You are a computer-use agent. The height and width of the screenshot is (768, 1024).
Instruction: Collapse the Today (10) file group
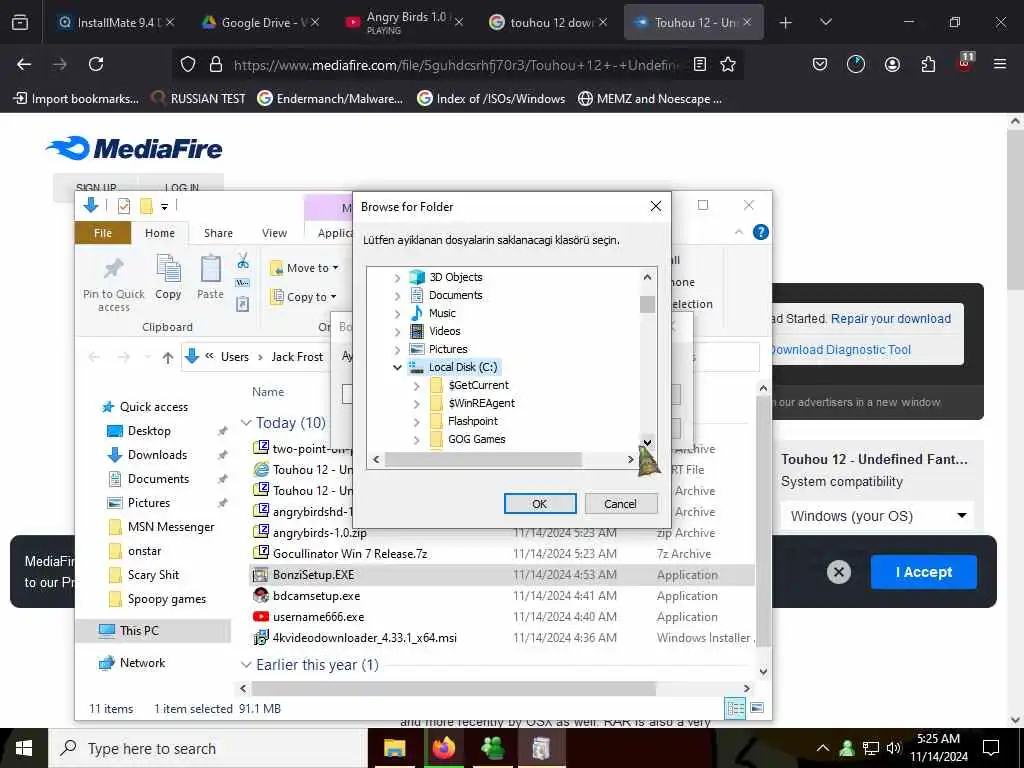[x=246, y=423]
